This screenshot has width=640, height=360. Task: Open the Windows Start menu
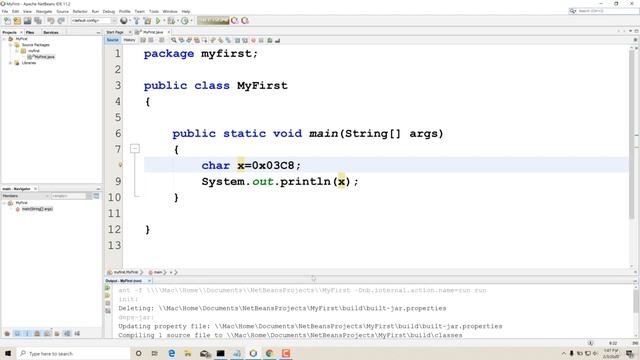pos(8,353)
